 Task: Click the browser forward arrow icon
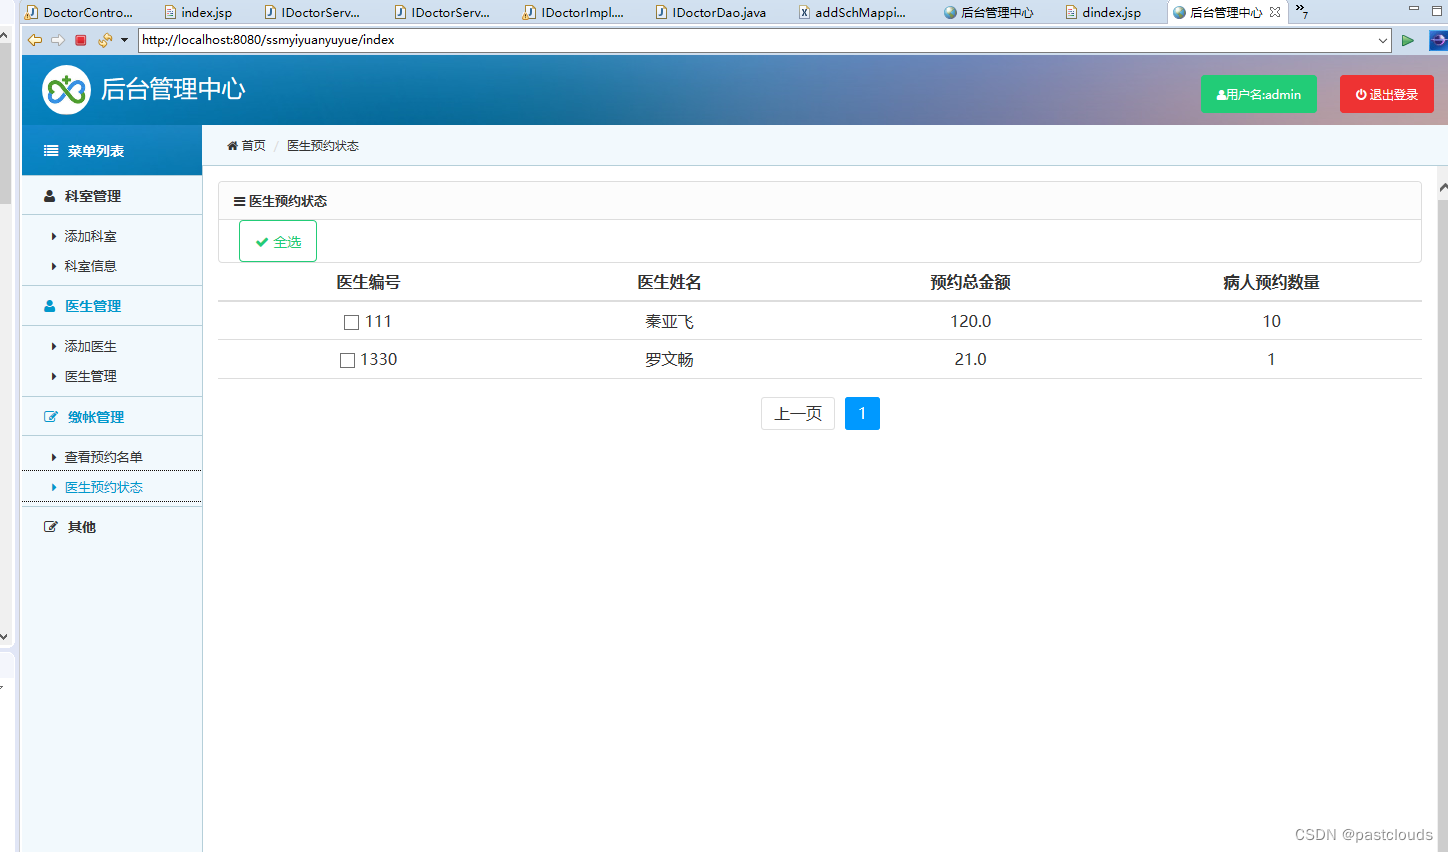coord(57,40)
